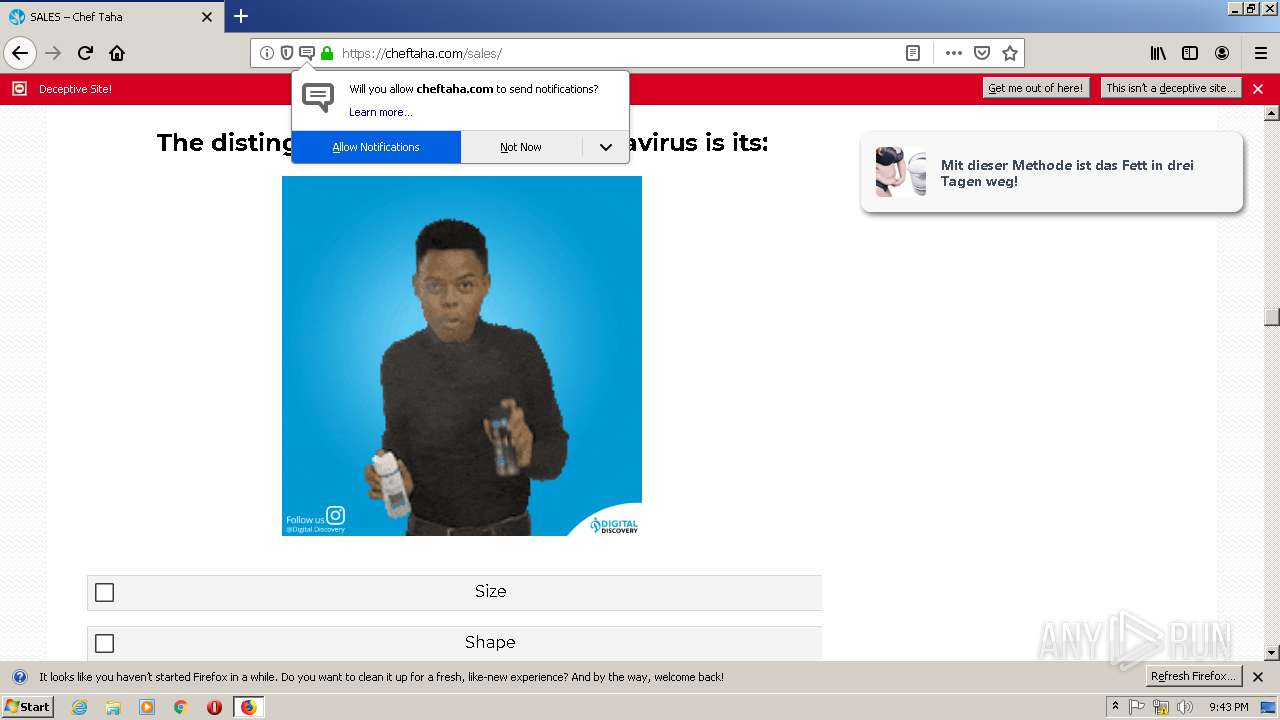This screenshot has width=1280, height=720.
Task: Open the Firefox home page
Action: [x=117, y=53]
